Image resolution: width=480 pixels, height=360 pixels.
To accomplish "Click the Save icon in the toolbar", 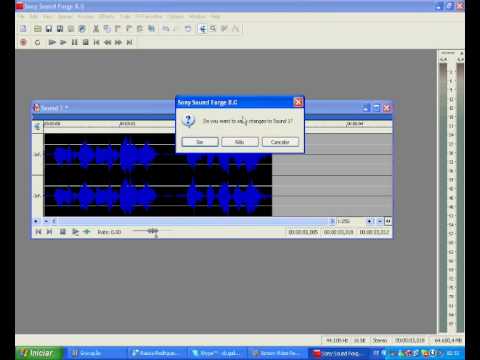I will [49, 29].
